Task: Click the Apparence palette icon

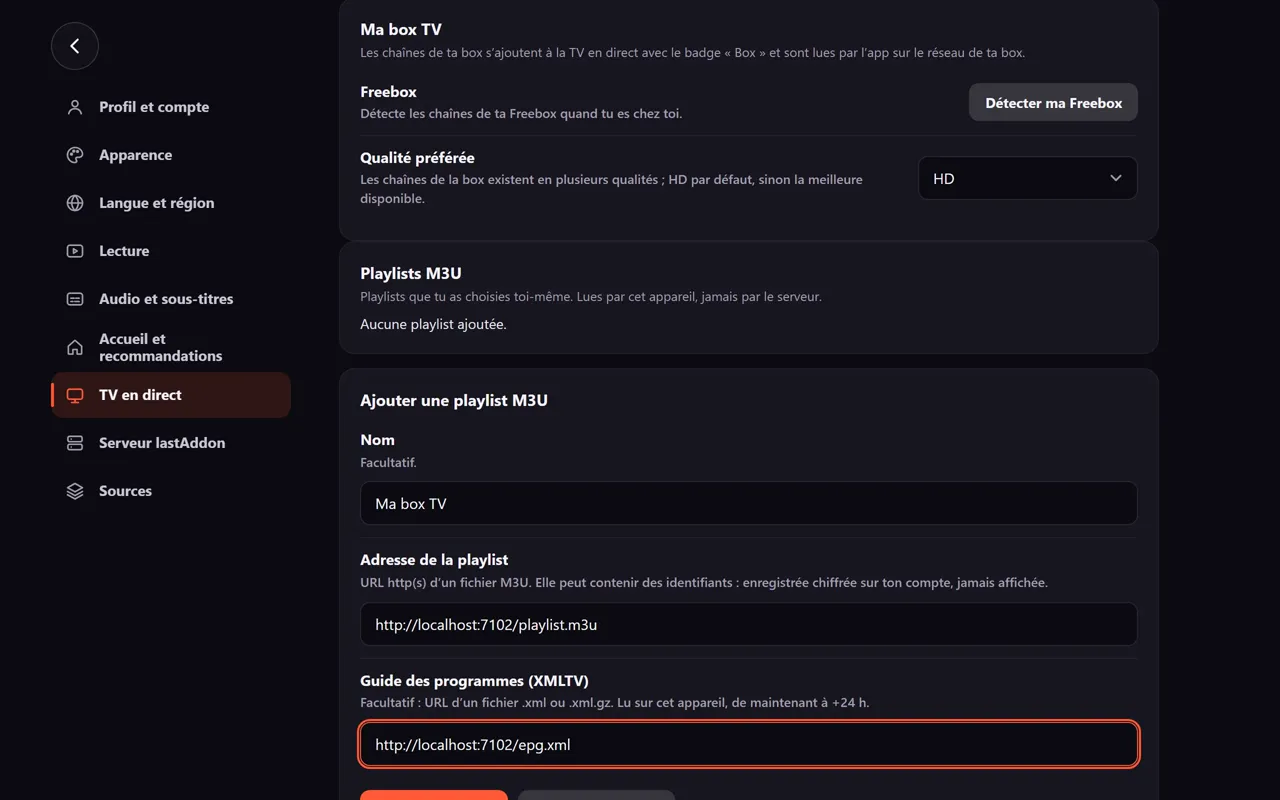Action: pos(75,155)
